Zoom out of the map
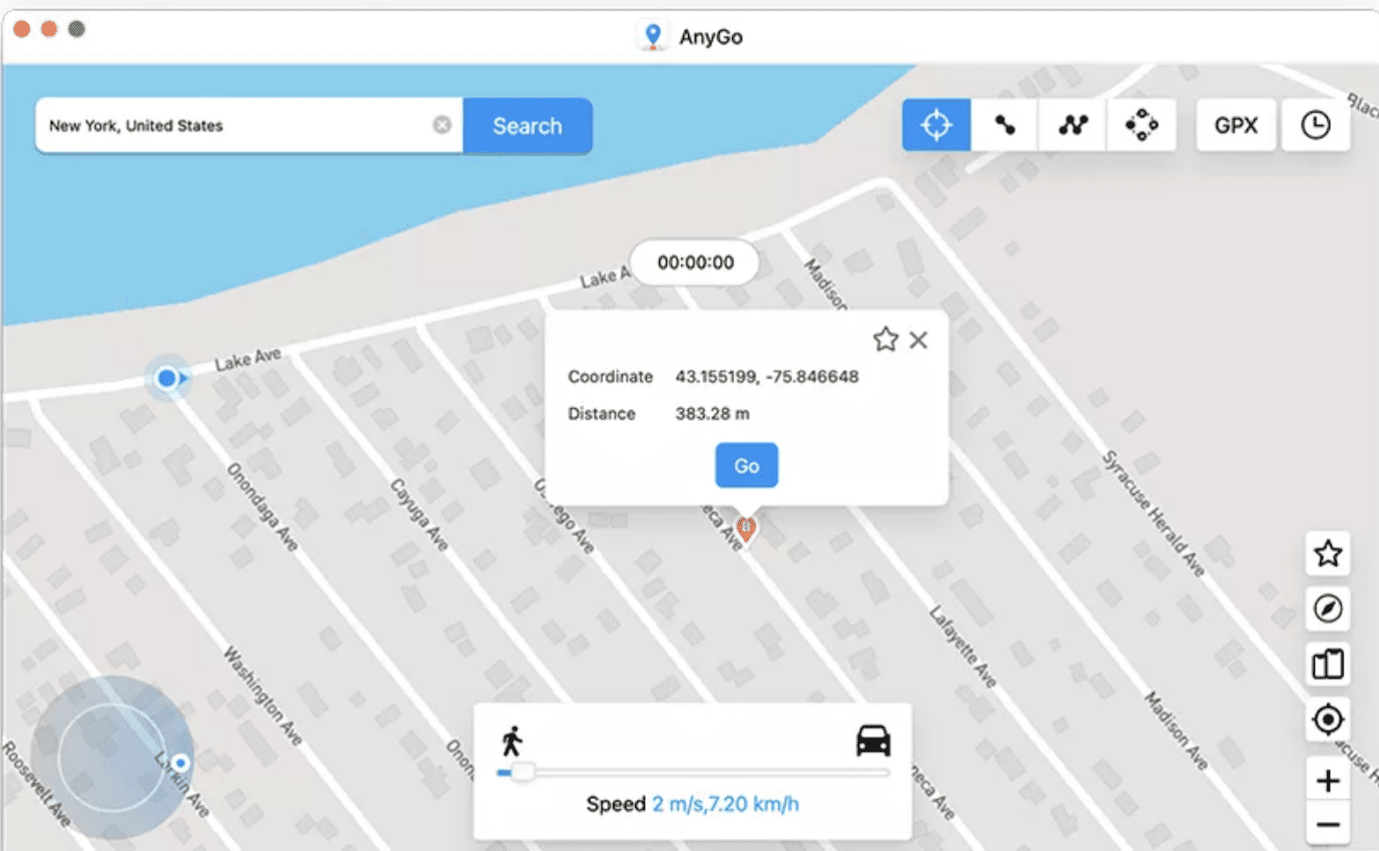The height and width of the screenshot is (851, 1379). tap(1327, 824)
